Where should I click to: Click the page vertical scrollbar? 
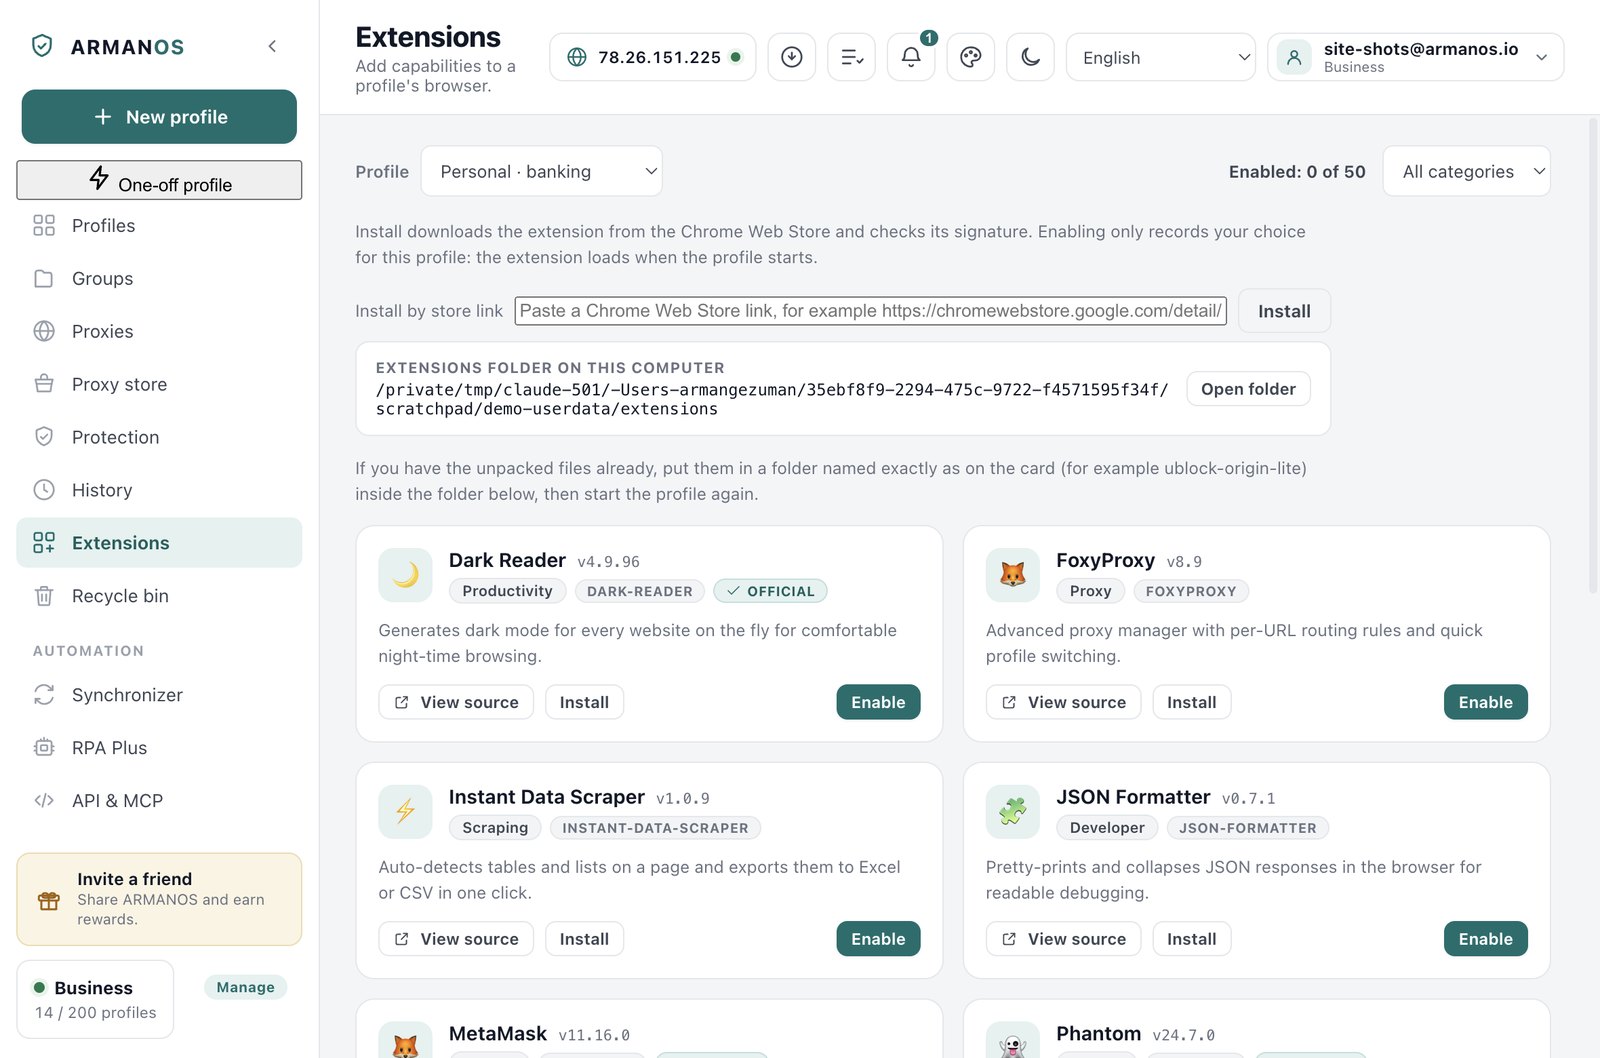coord(1593,356)
